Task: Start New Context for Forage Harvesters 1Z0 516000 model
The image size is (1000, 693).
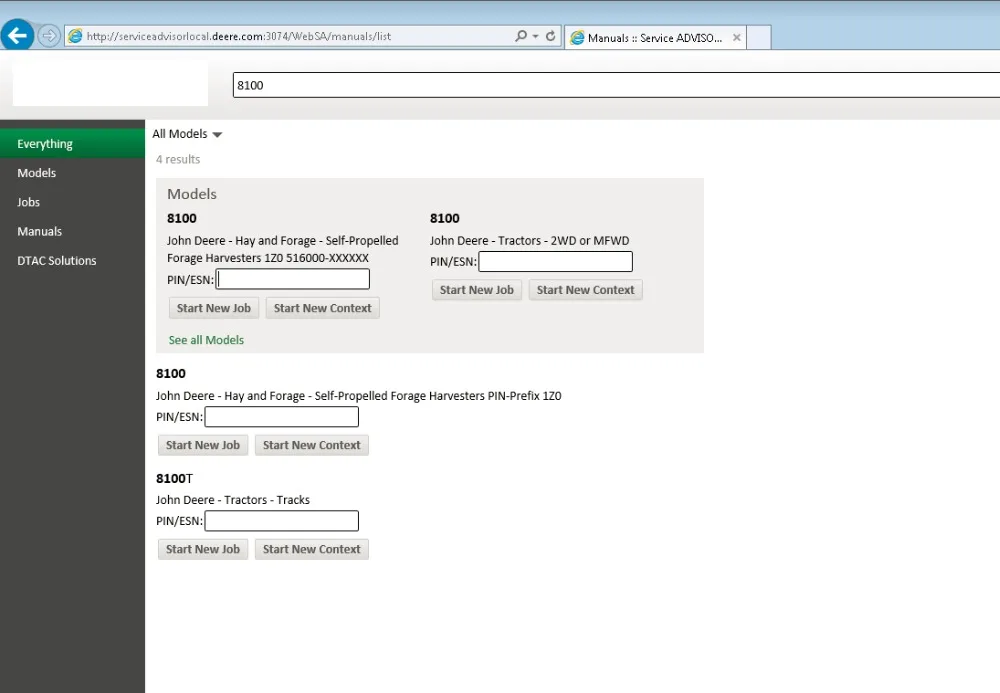Action: 323,308
